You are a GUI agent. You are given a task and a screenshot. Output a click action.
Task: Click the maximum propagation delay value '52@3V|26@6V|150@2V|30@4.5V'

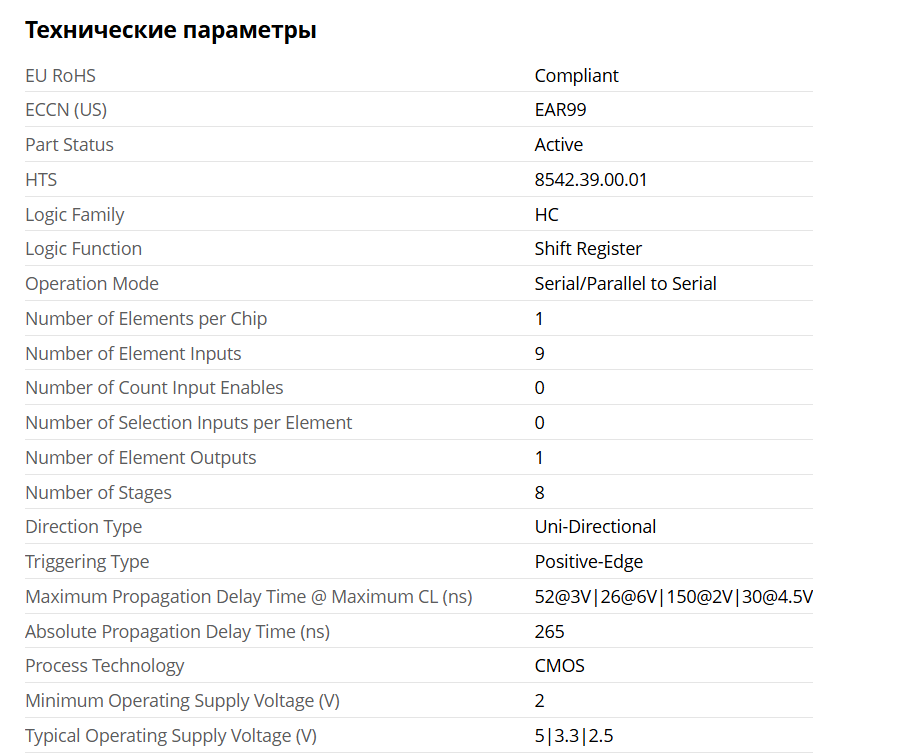673,597
